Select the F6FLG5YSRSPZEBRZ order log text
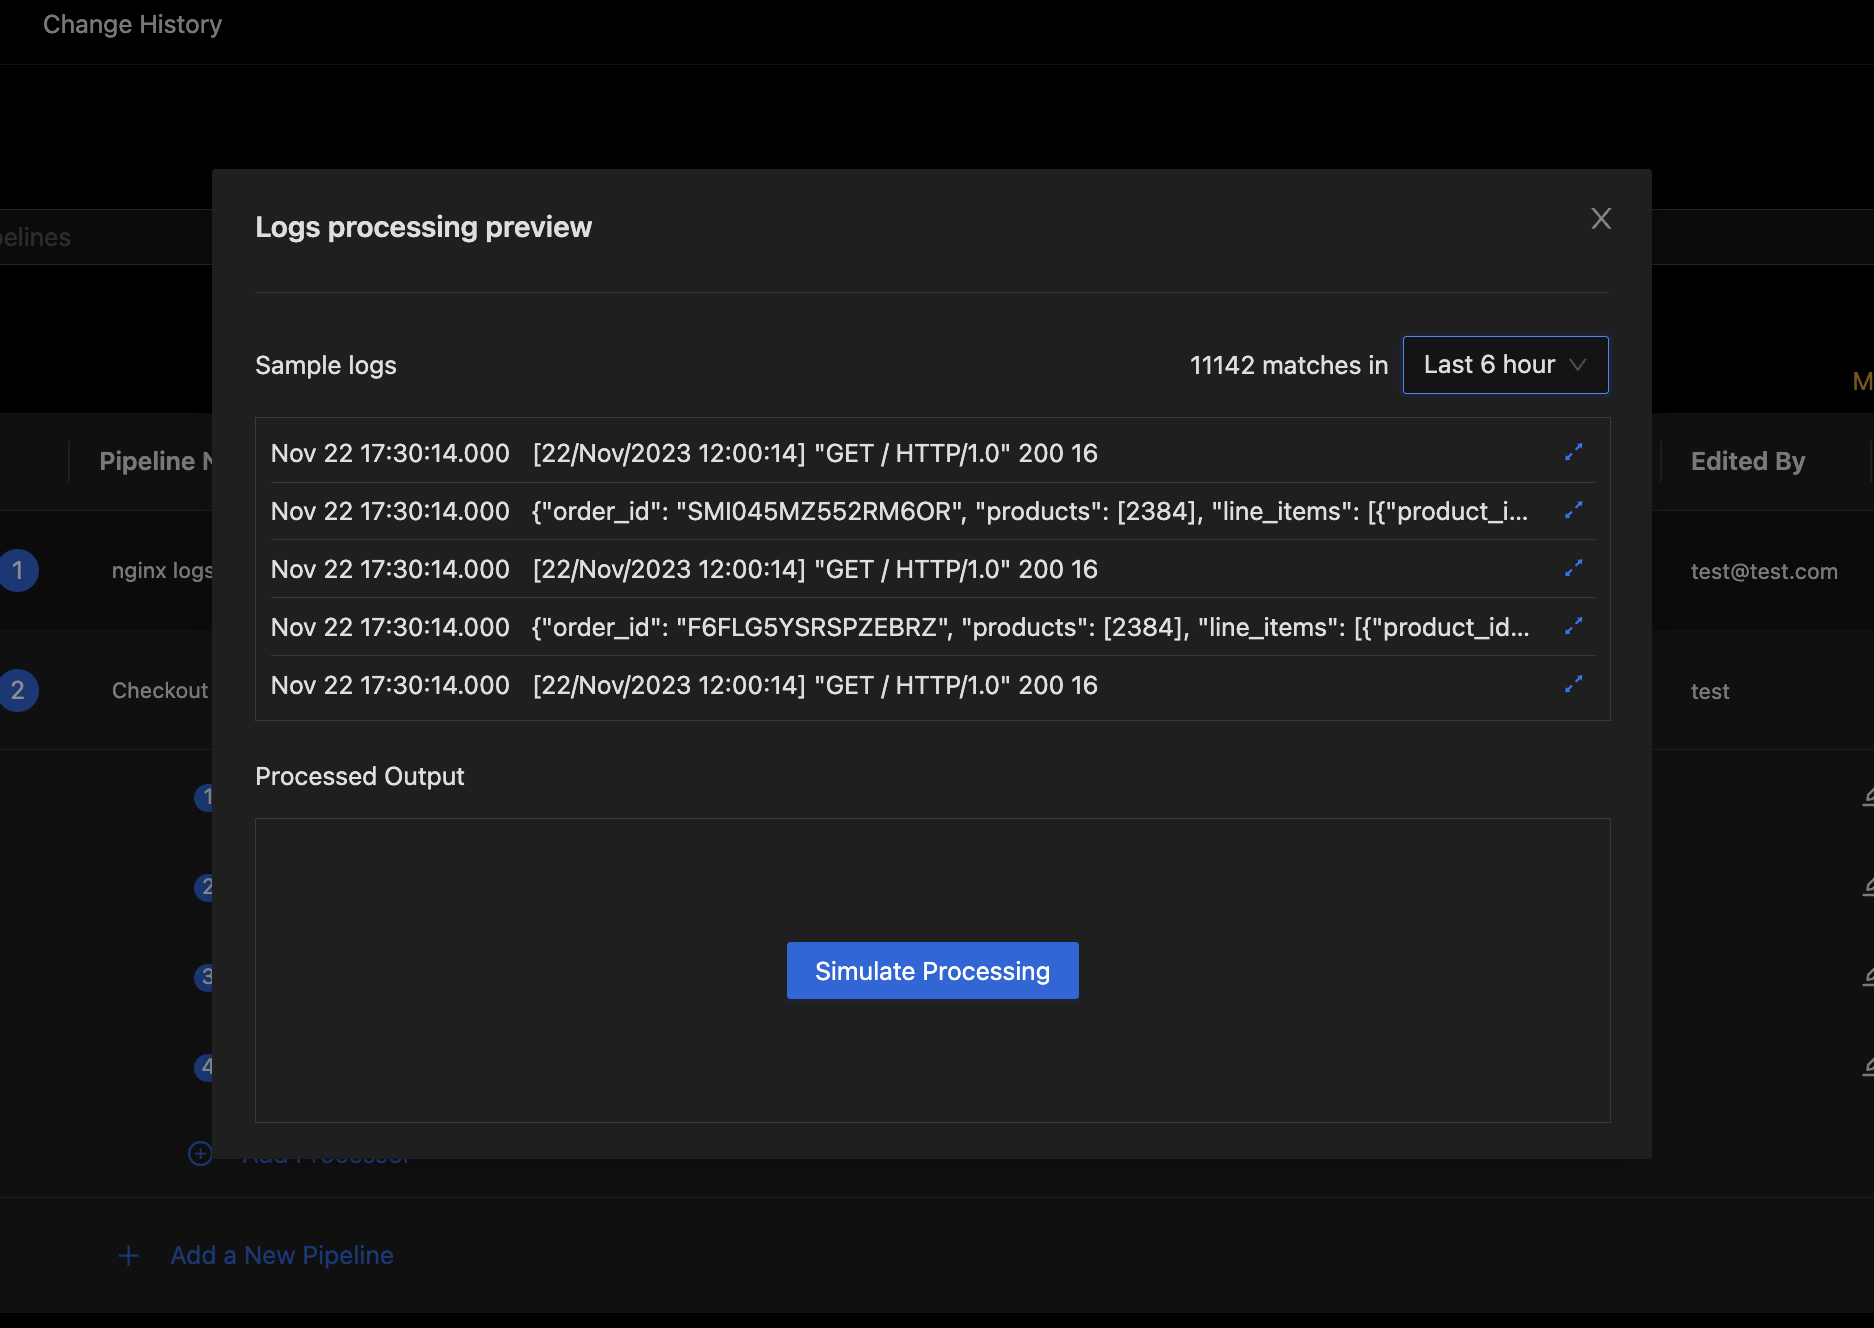 point(1031,627)
